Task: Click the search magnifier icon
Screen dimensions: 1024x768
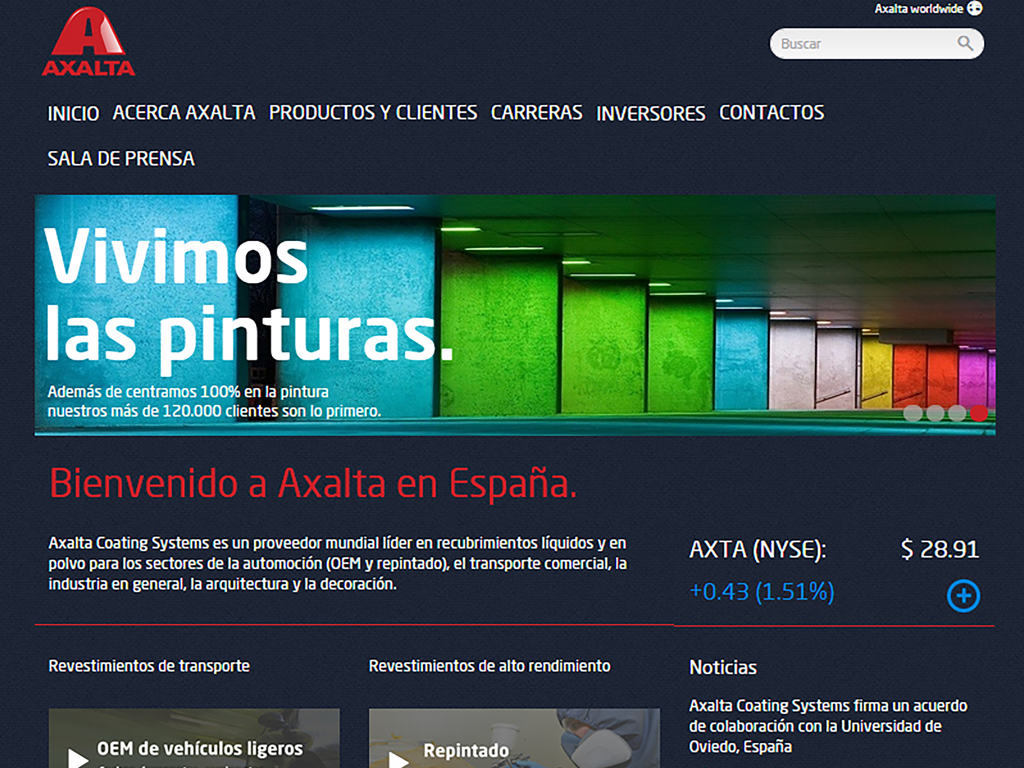Action: 965,44
